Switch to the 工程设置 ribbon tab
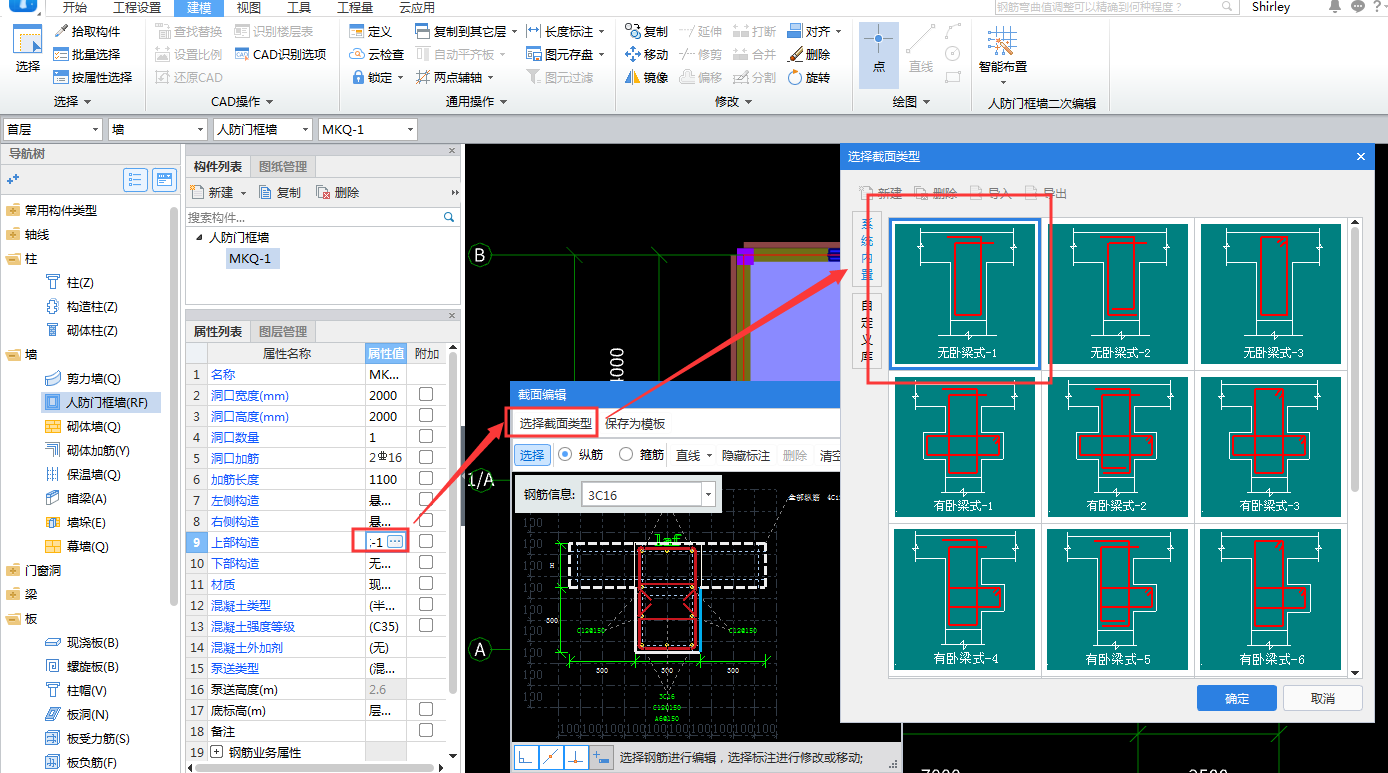Screen dimensions: 1388x773 point(137,7)
